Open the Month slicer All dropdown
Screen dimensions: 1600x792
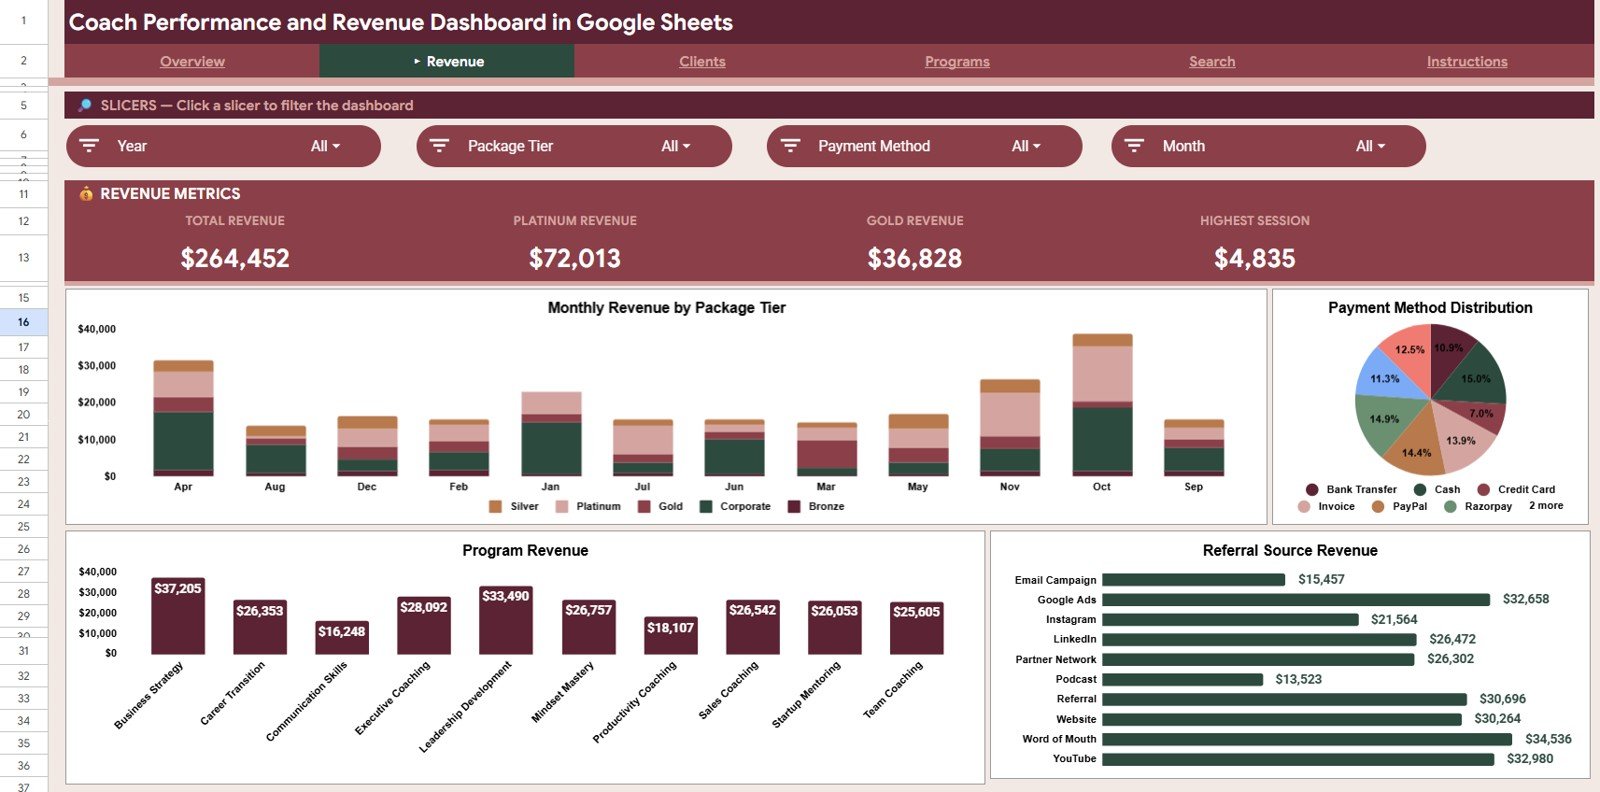pos(1371,146)
